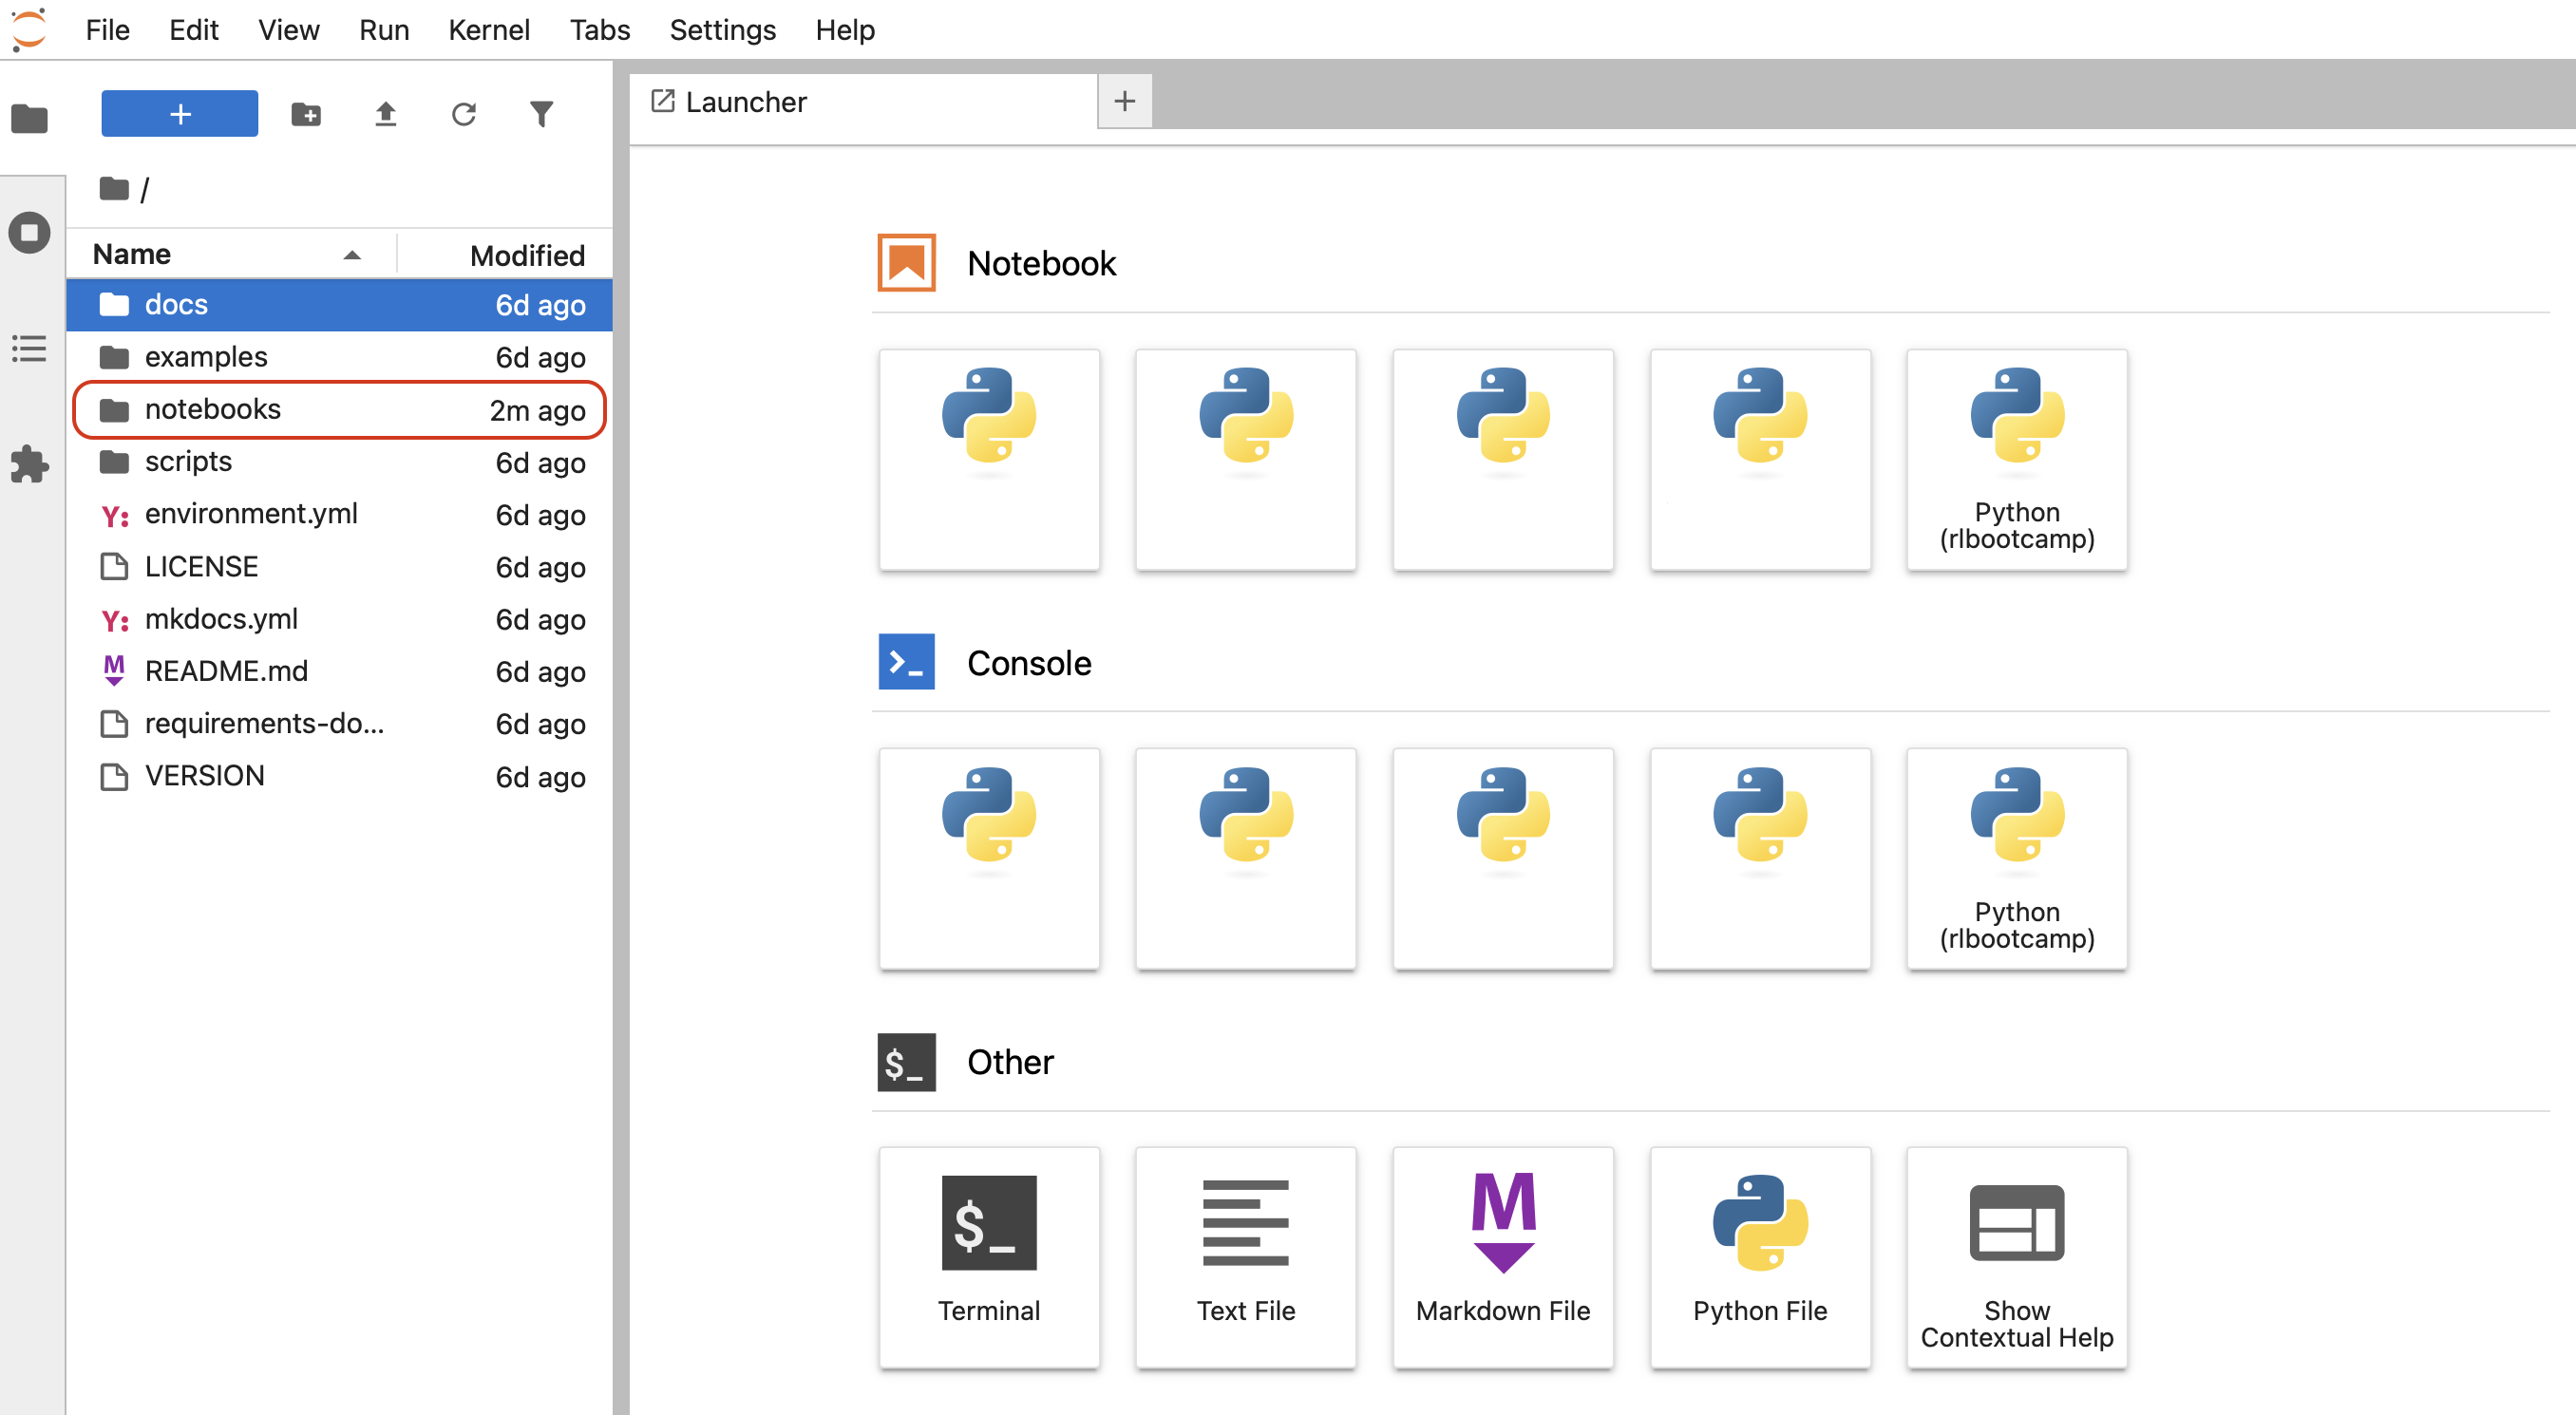Sort files by the Modified column
The width and height of the screenshot is (2576, 1415).
pos(506,254)
